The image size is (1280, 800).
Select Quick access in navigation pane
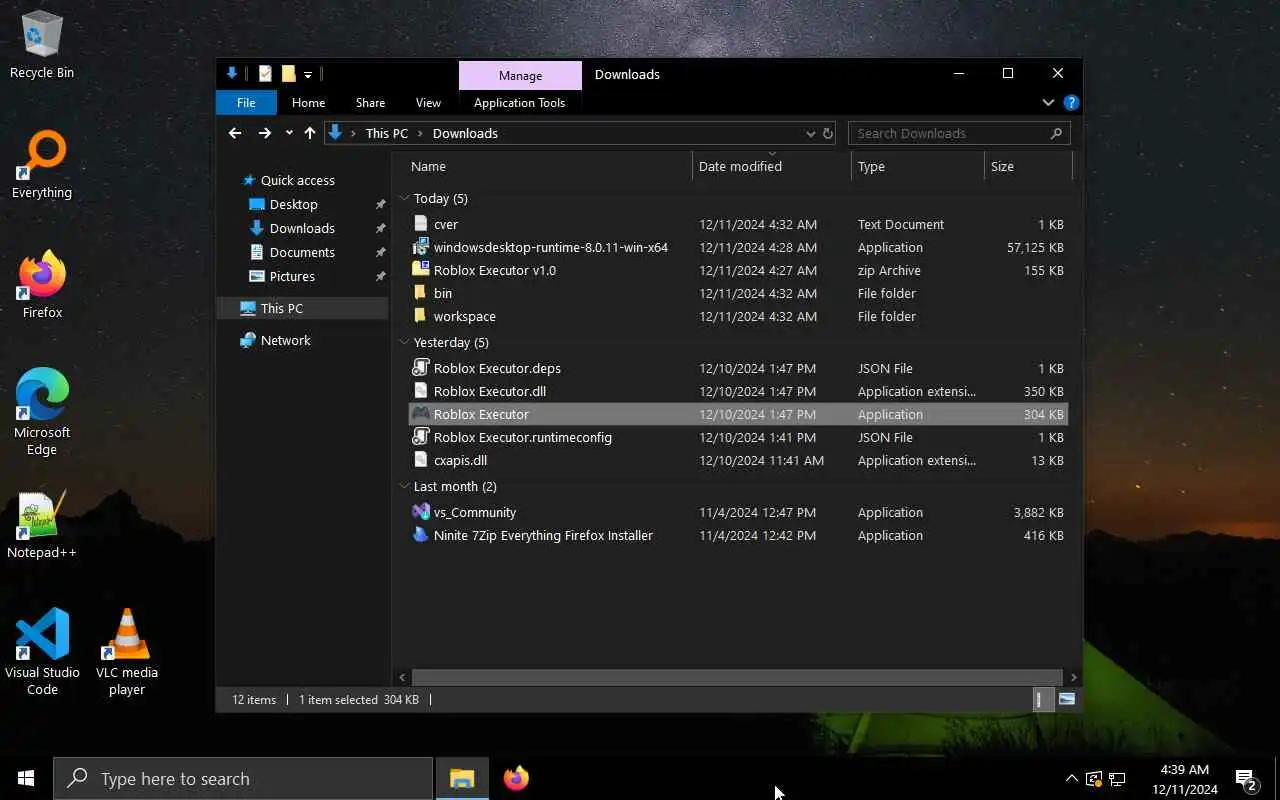click(x=298, y=180)
